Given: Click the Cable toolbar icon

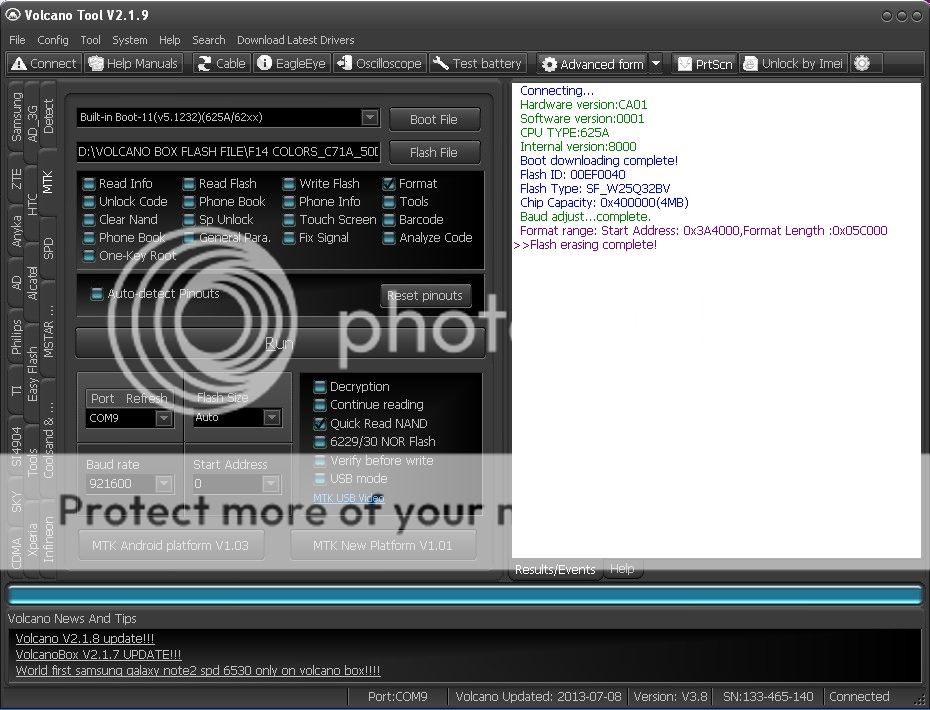Looking at the screenshot, I should (222, 63).
